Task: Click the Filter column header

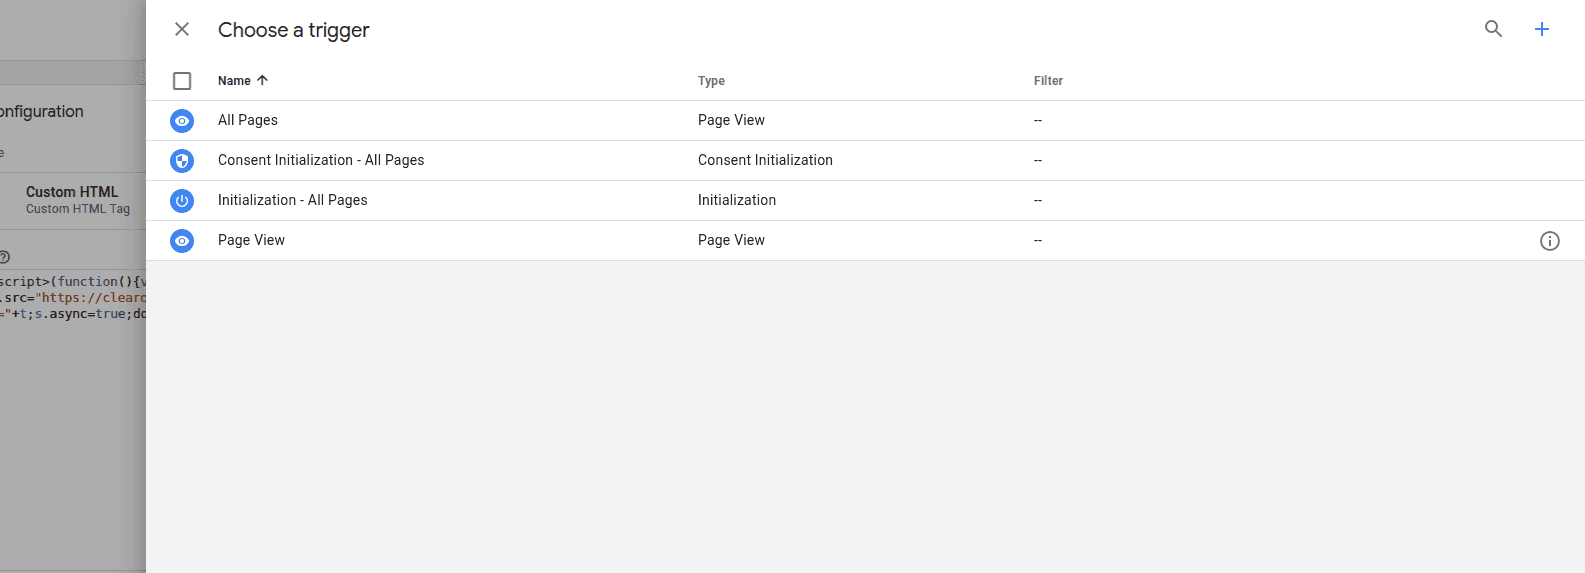Action: [x=1048, y=81]
